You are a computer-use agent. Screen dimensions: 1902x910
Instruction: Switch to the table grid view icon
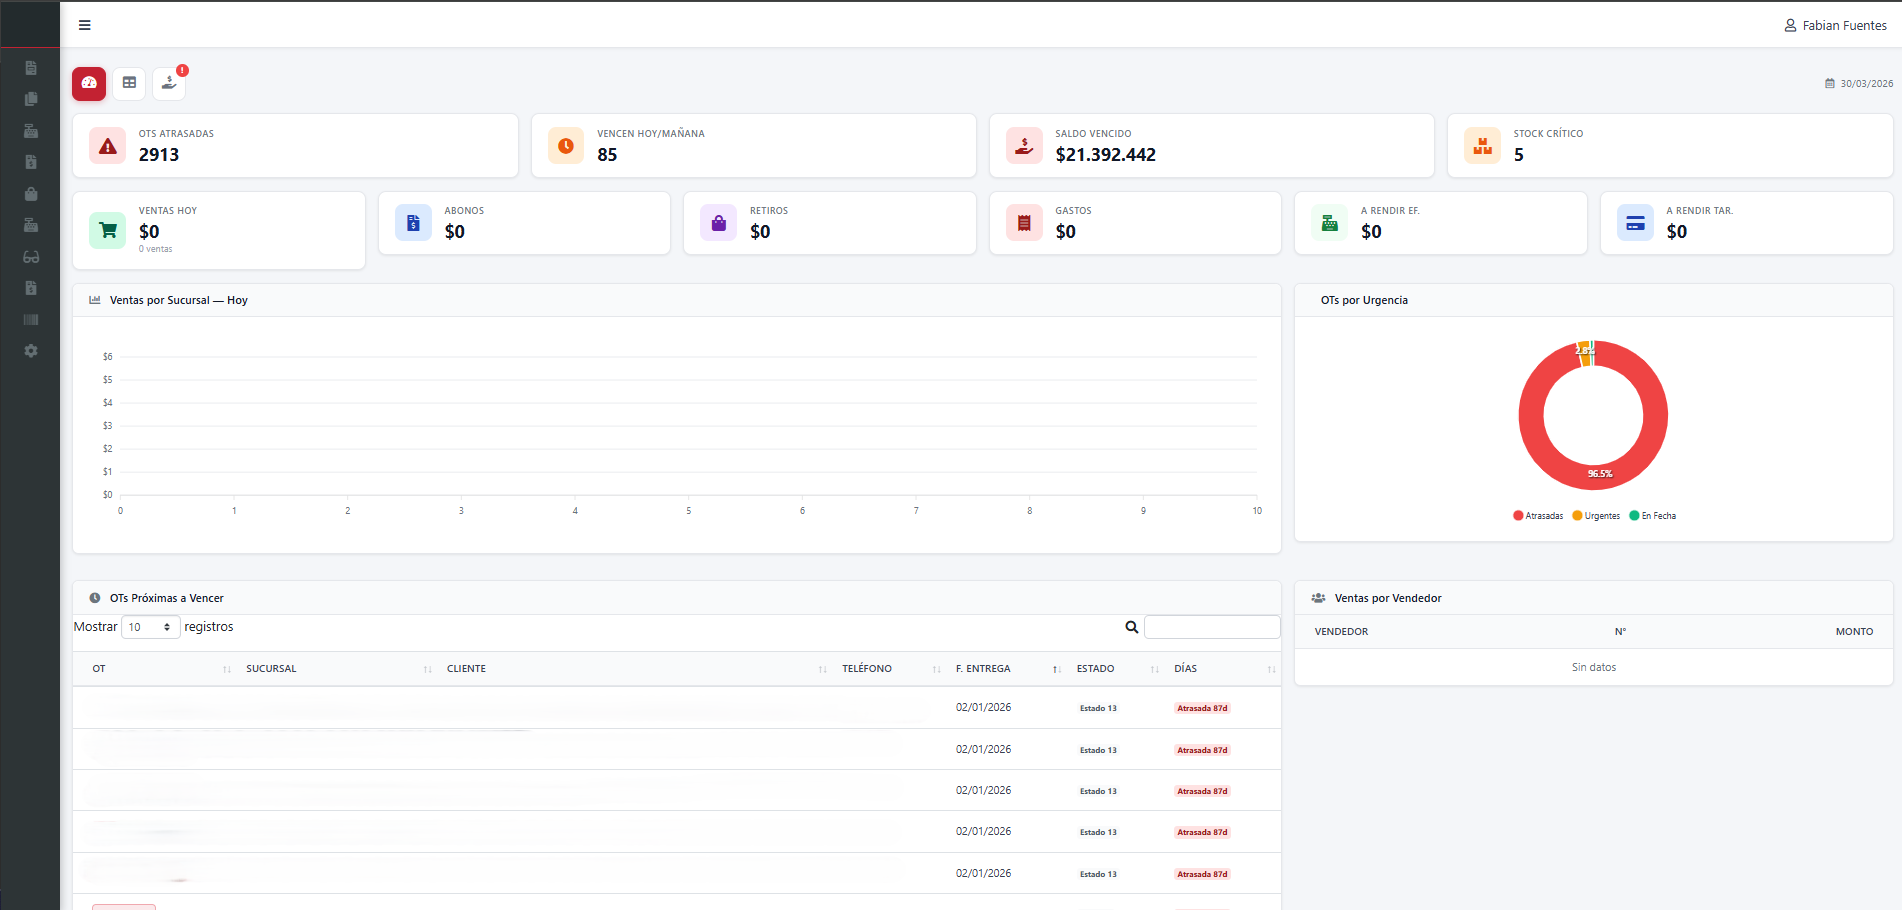point(128,84)
